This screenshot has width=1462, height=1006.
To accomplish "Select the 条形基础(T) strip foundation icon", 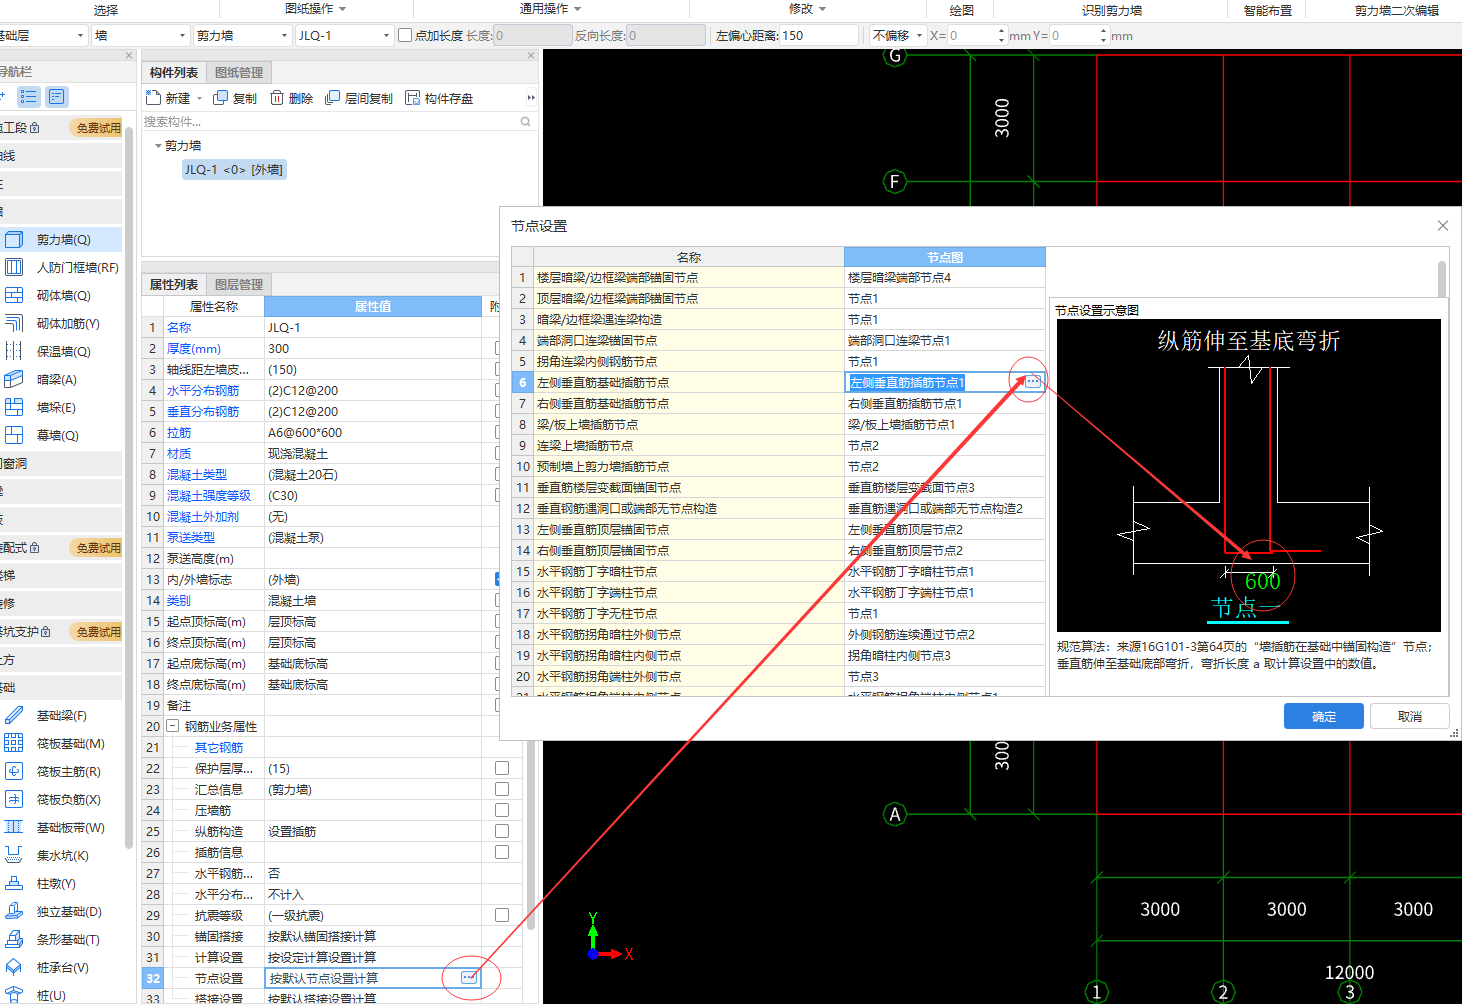I will 14,939.
